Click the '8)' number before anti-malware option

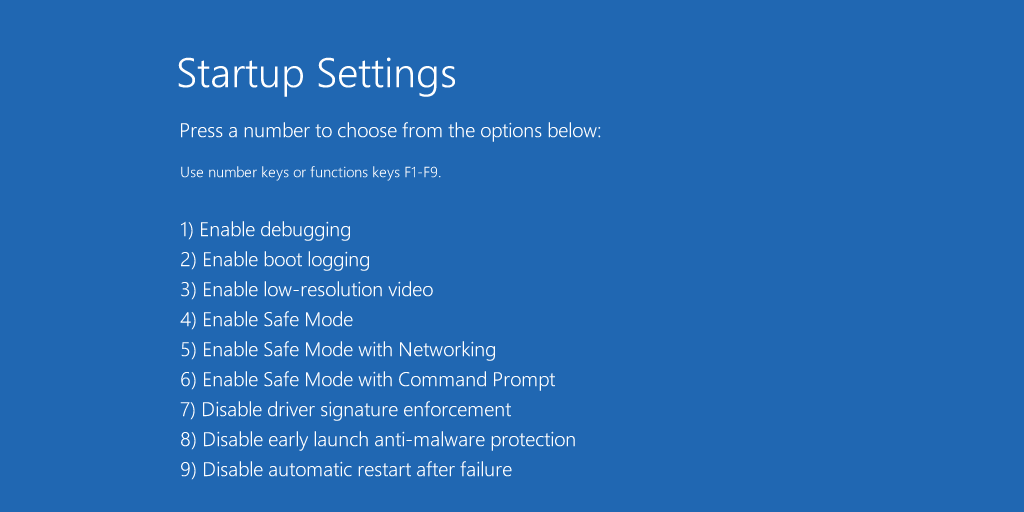point(188,440)
